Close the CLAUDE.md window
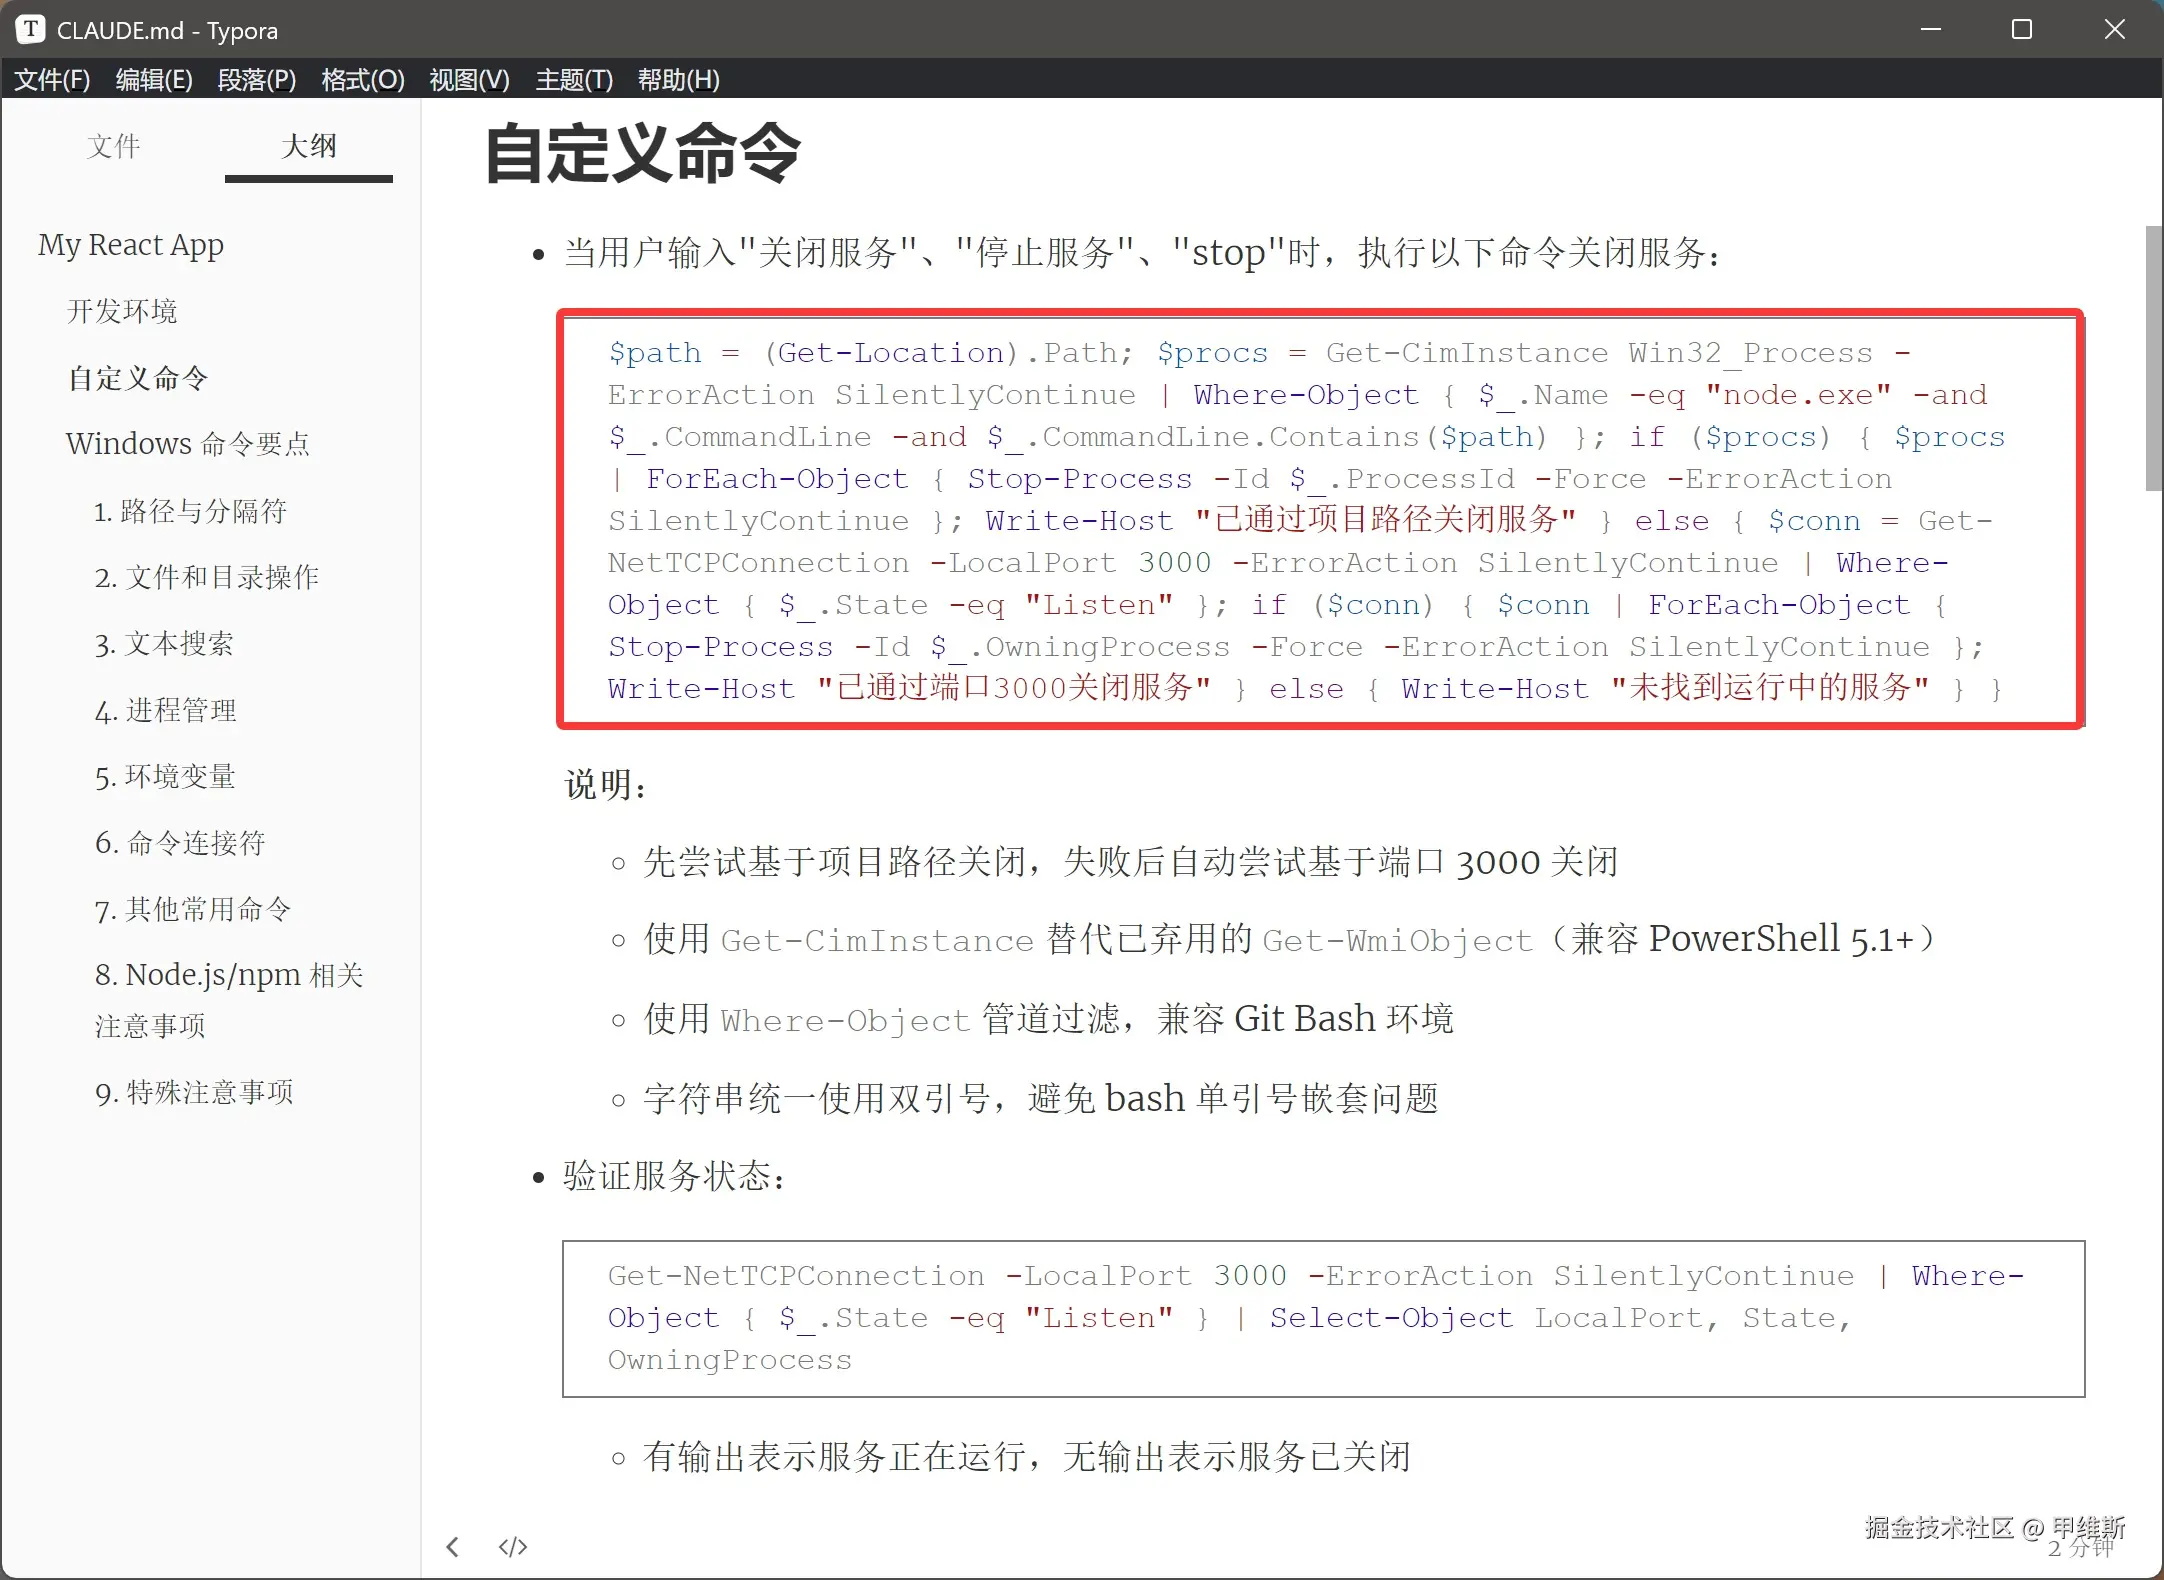Screen dimensions: 2164x1580 [x=2114, y=29]
